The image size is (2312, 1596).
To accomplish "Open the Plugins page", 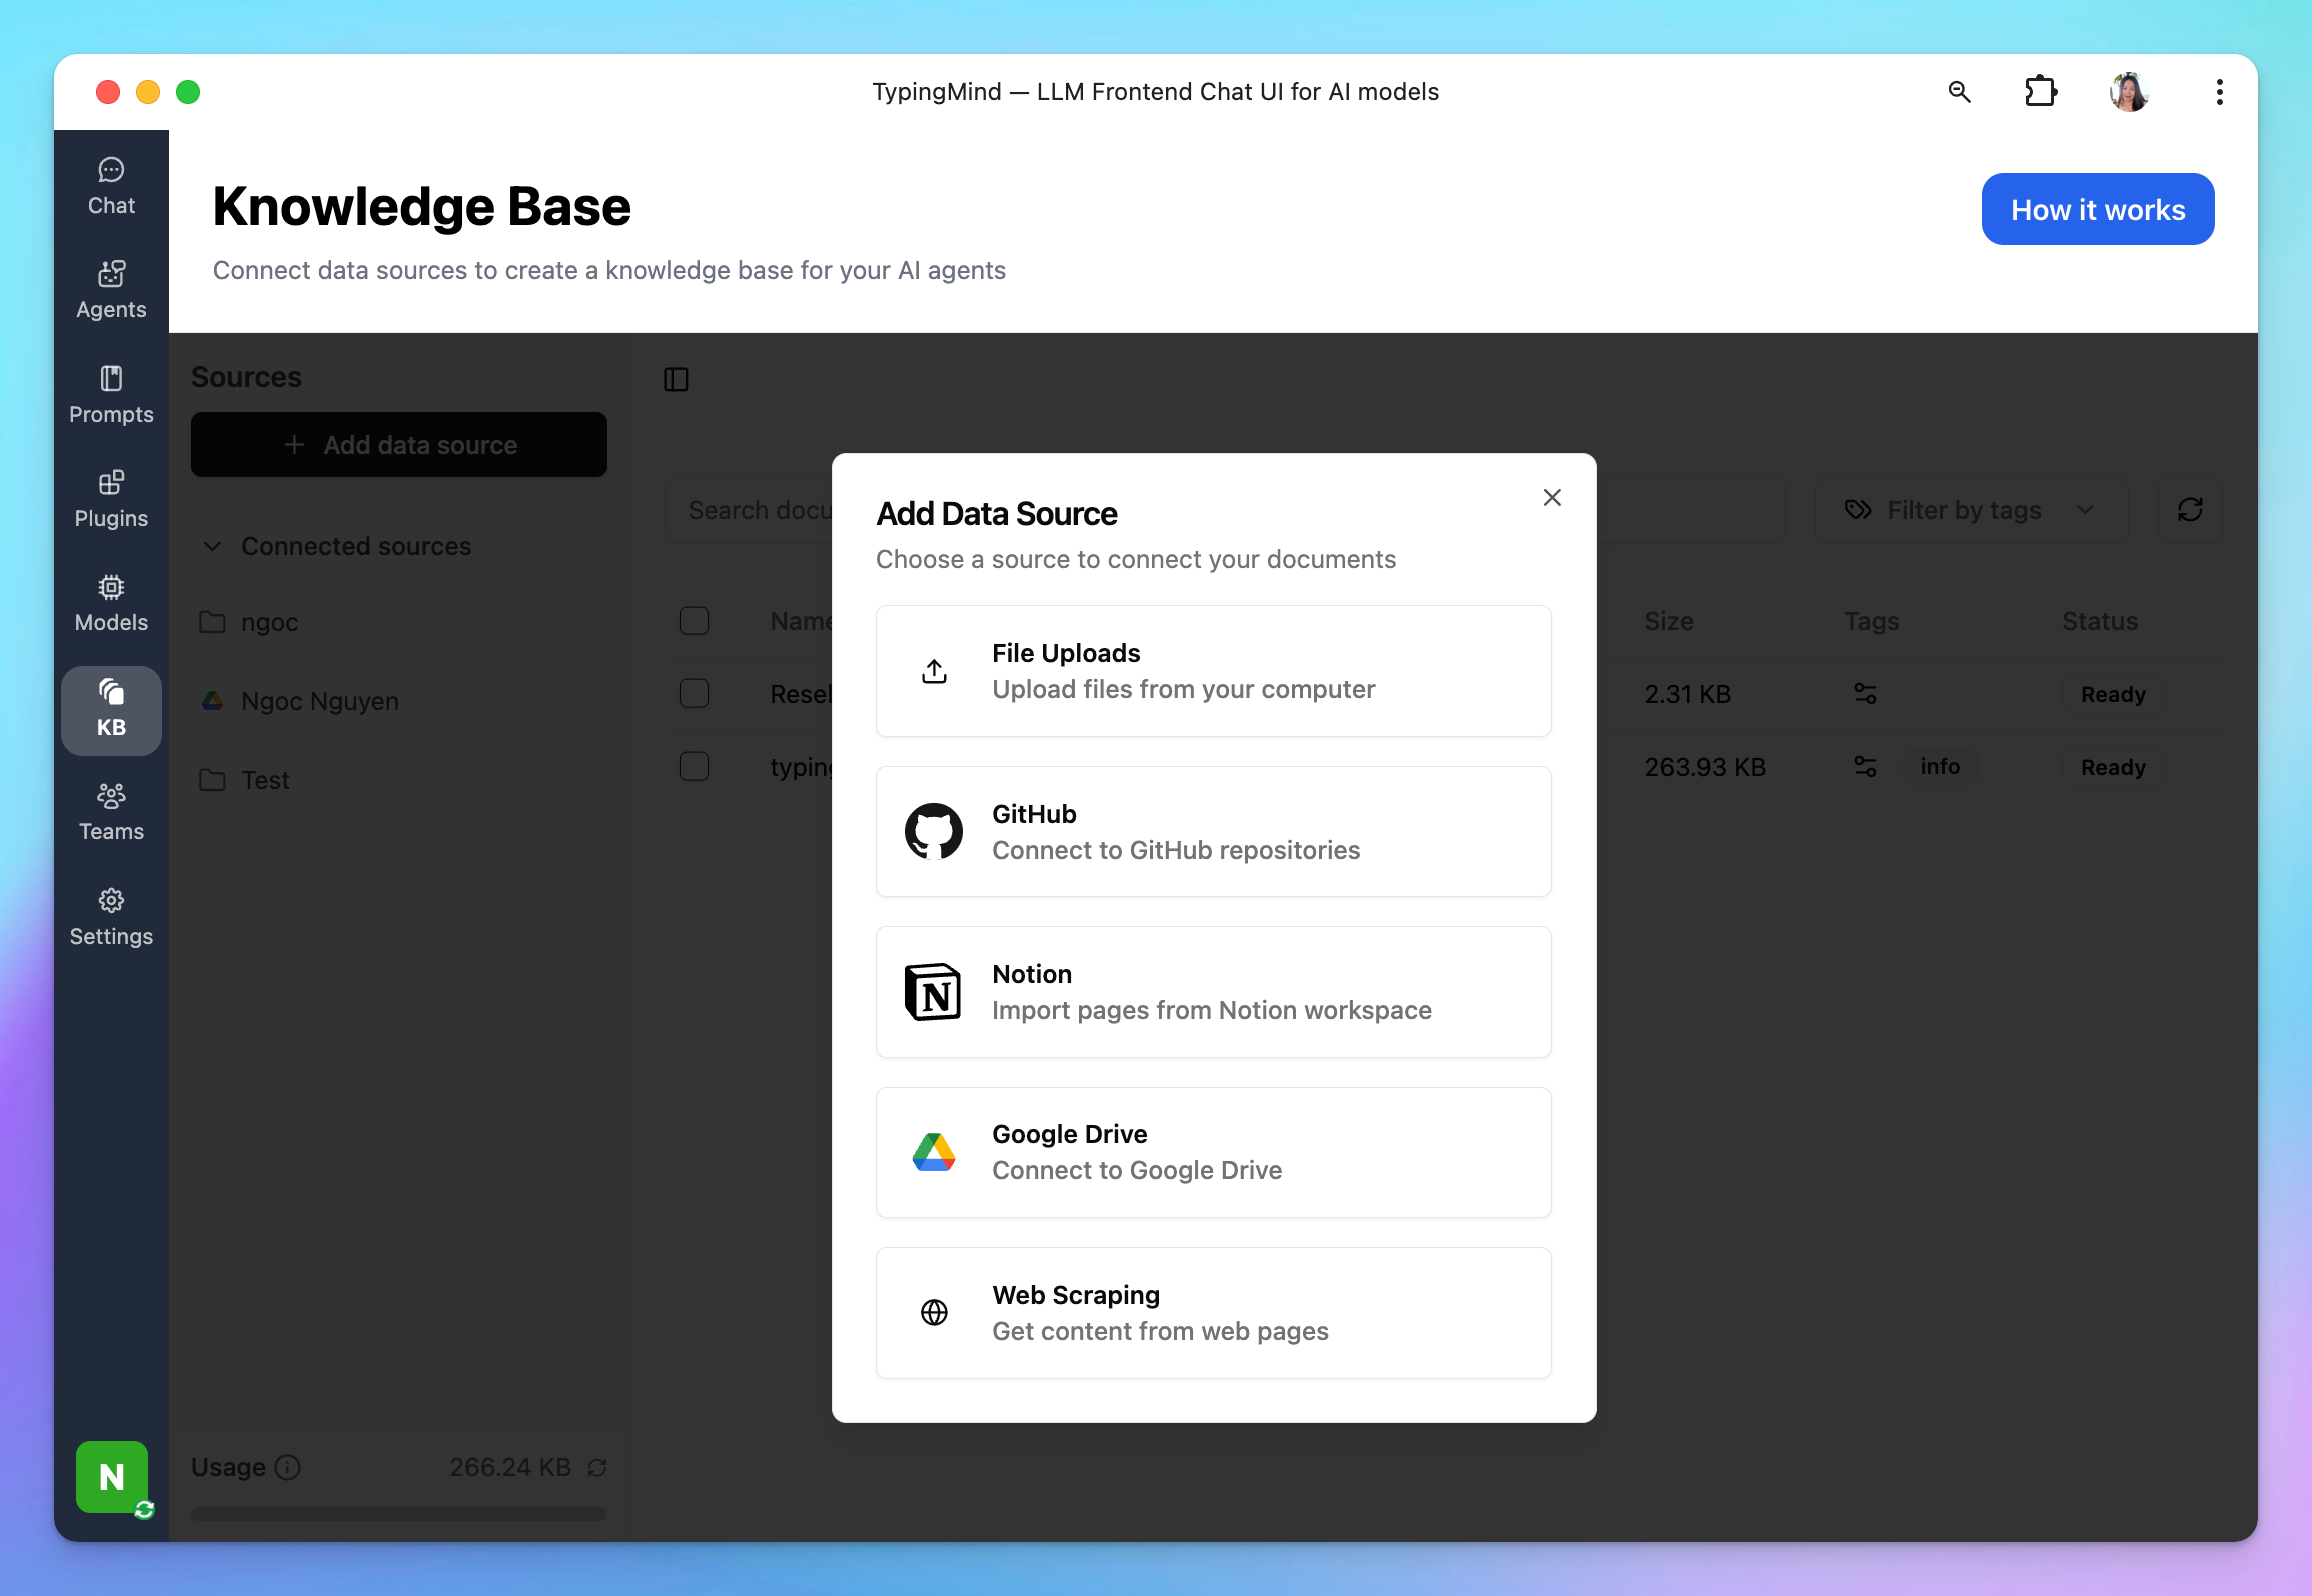I will pos(111,499).
